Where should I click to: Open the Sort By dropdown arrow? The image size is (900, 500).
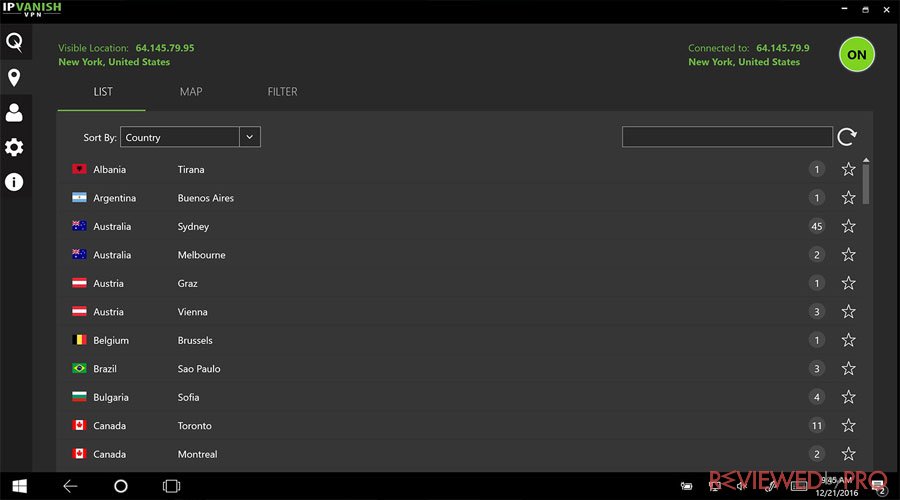coord(250,137)
